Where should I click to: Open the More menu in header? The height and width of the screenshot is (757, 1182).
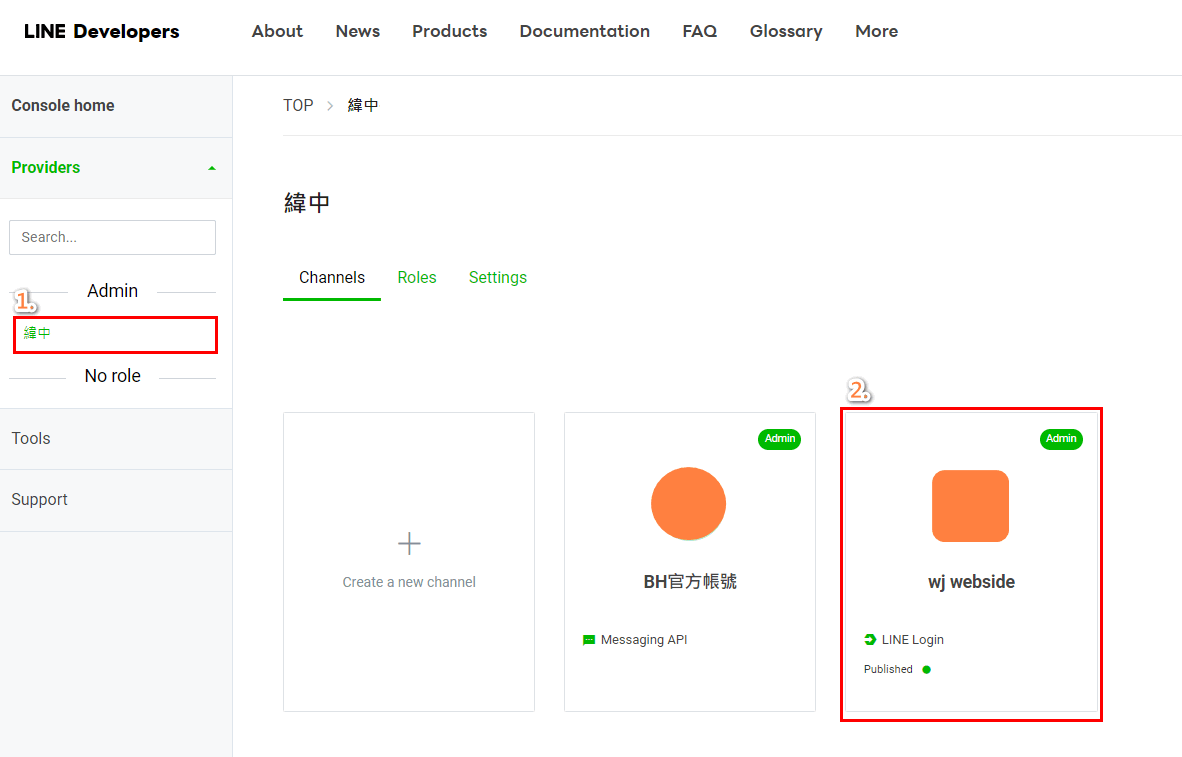(876, 31)
